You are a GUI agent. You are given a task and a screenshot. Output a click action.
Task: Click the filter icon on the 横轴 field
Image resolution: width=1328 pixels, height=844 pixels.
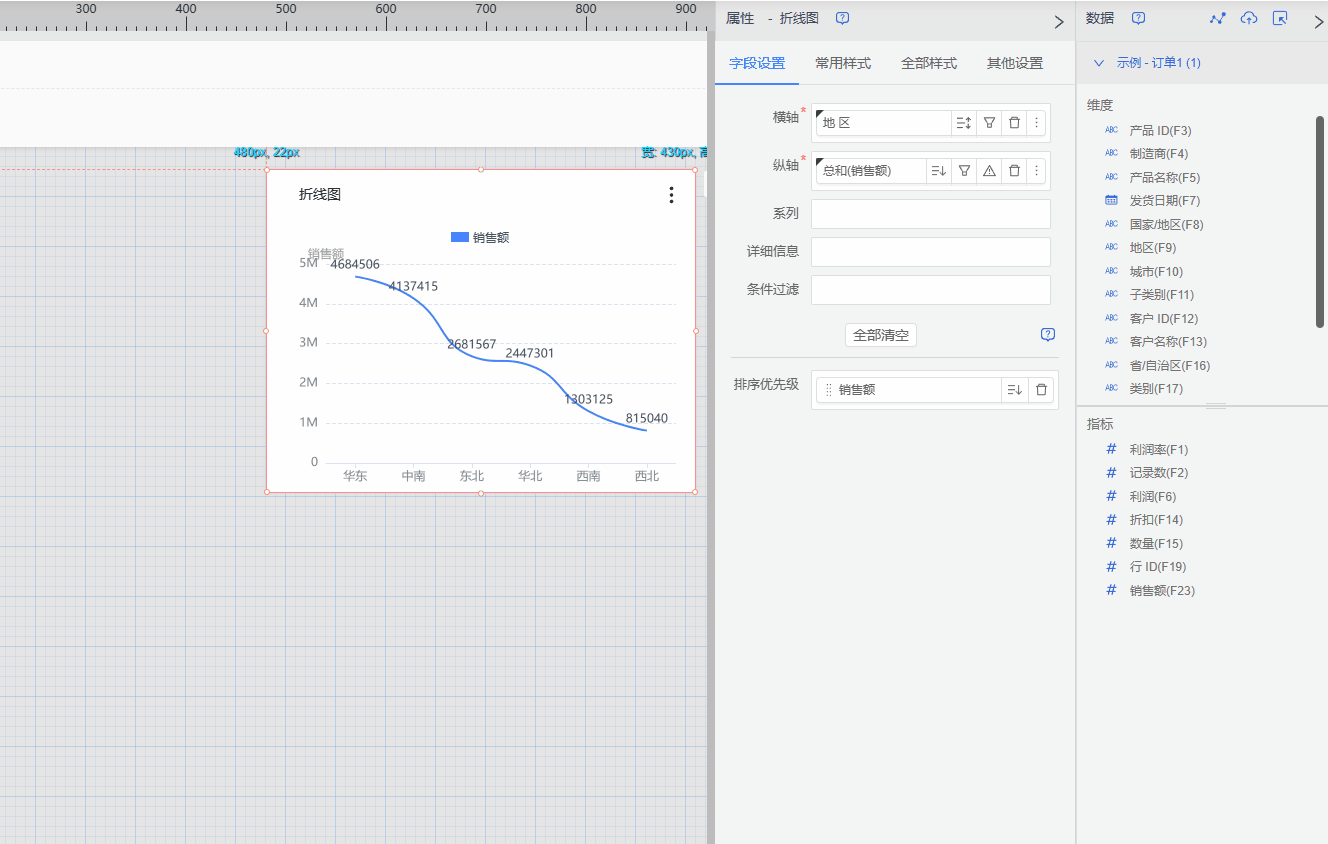989,123
